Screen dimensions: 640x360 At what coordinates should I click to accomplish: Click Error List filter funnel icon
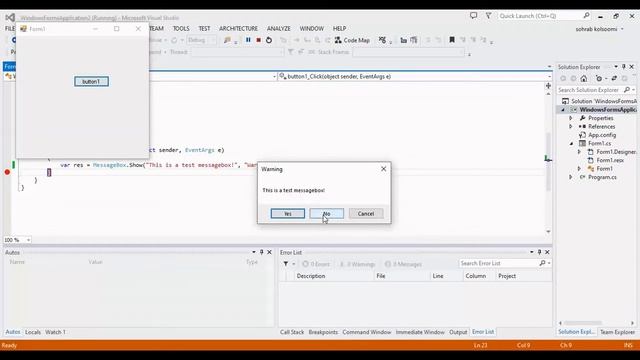pyautogui.click(x=286, y=264)
